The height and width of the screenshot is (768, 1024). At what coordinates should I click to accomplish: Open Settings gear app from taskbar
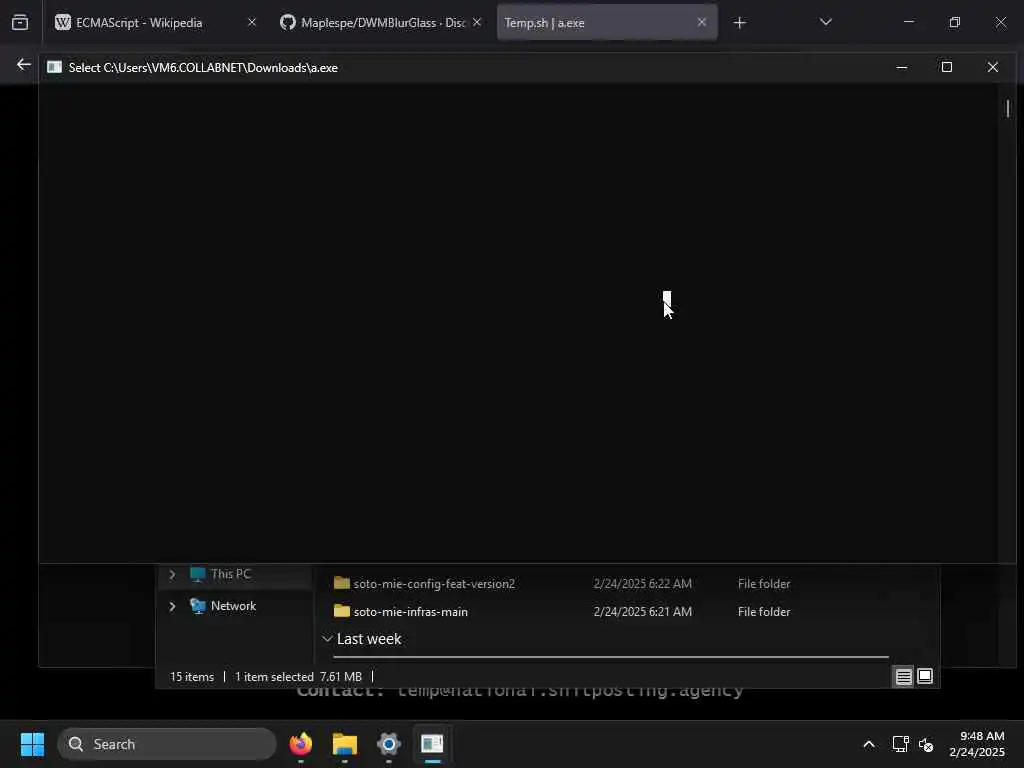pos(389,744)
